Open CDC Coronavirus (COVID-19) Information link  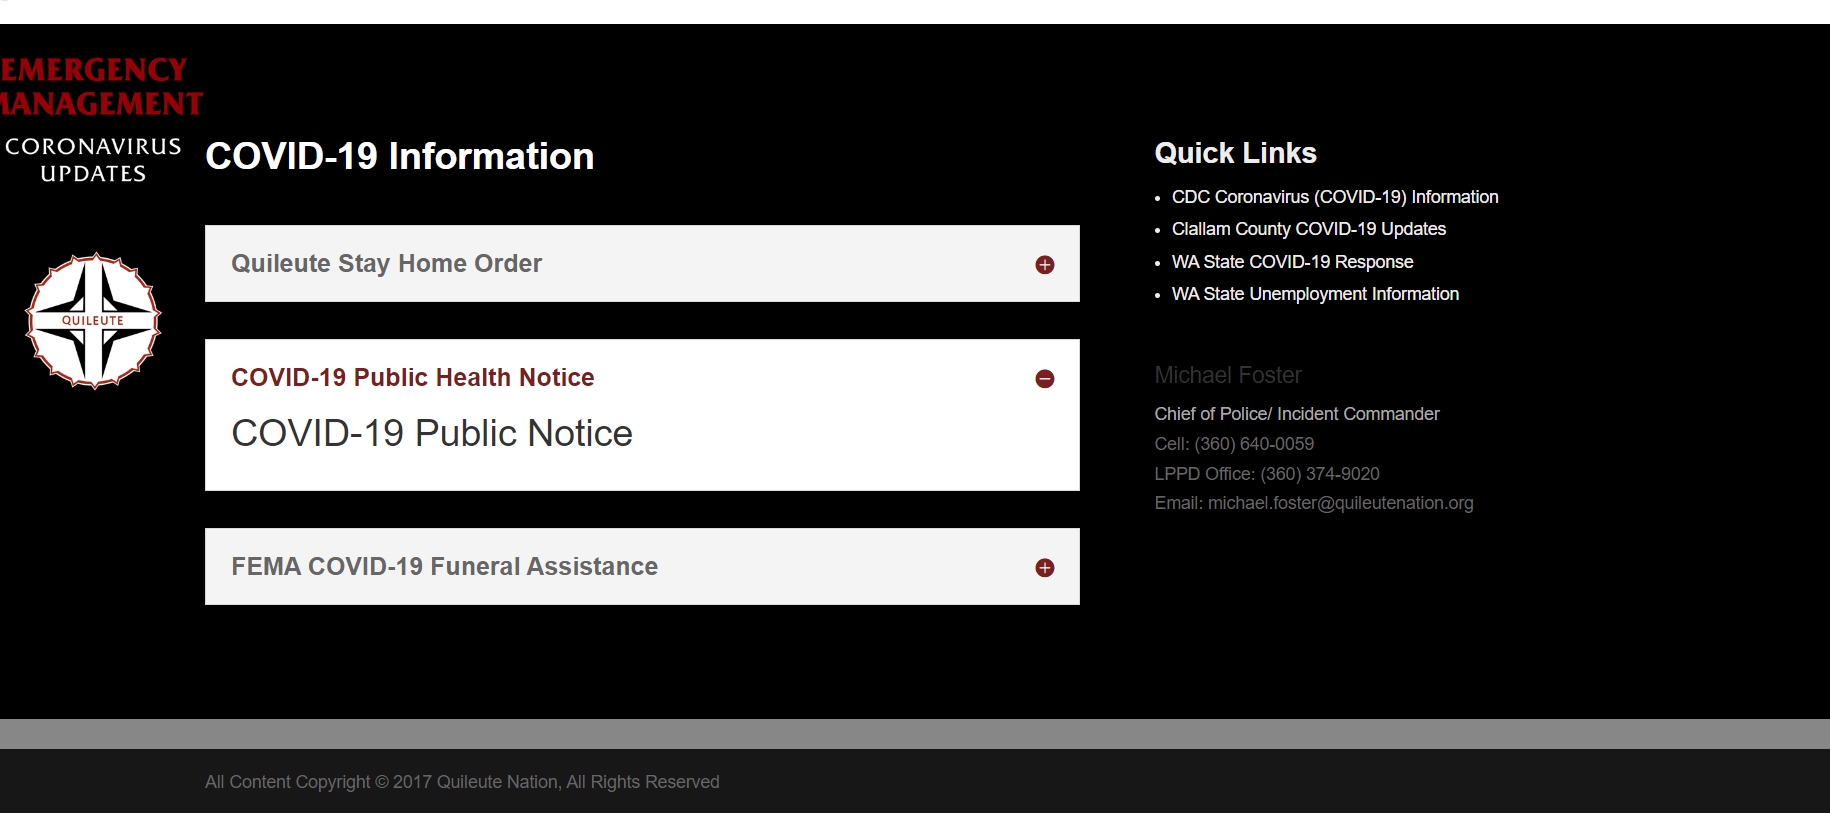pyautogui.click(x=1334, y=197)
